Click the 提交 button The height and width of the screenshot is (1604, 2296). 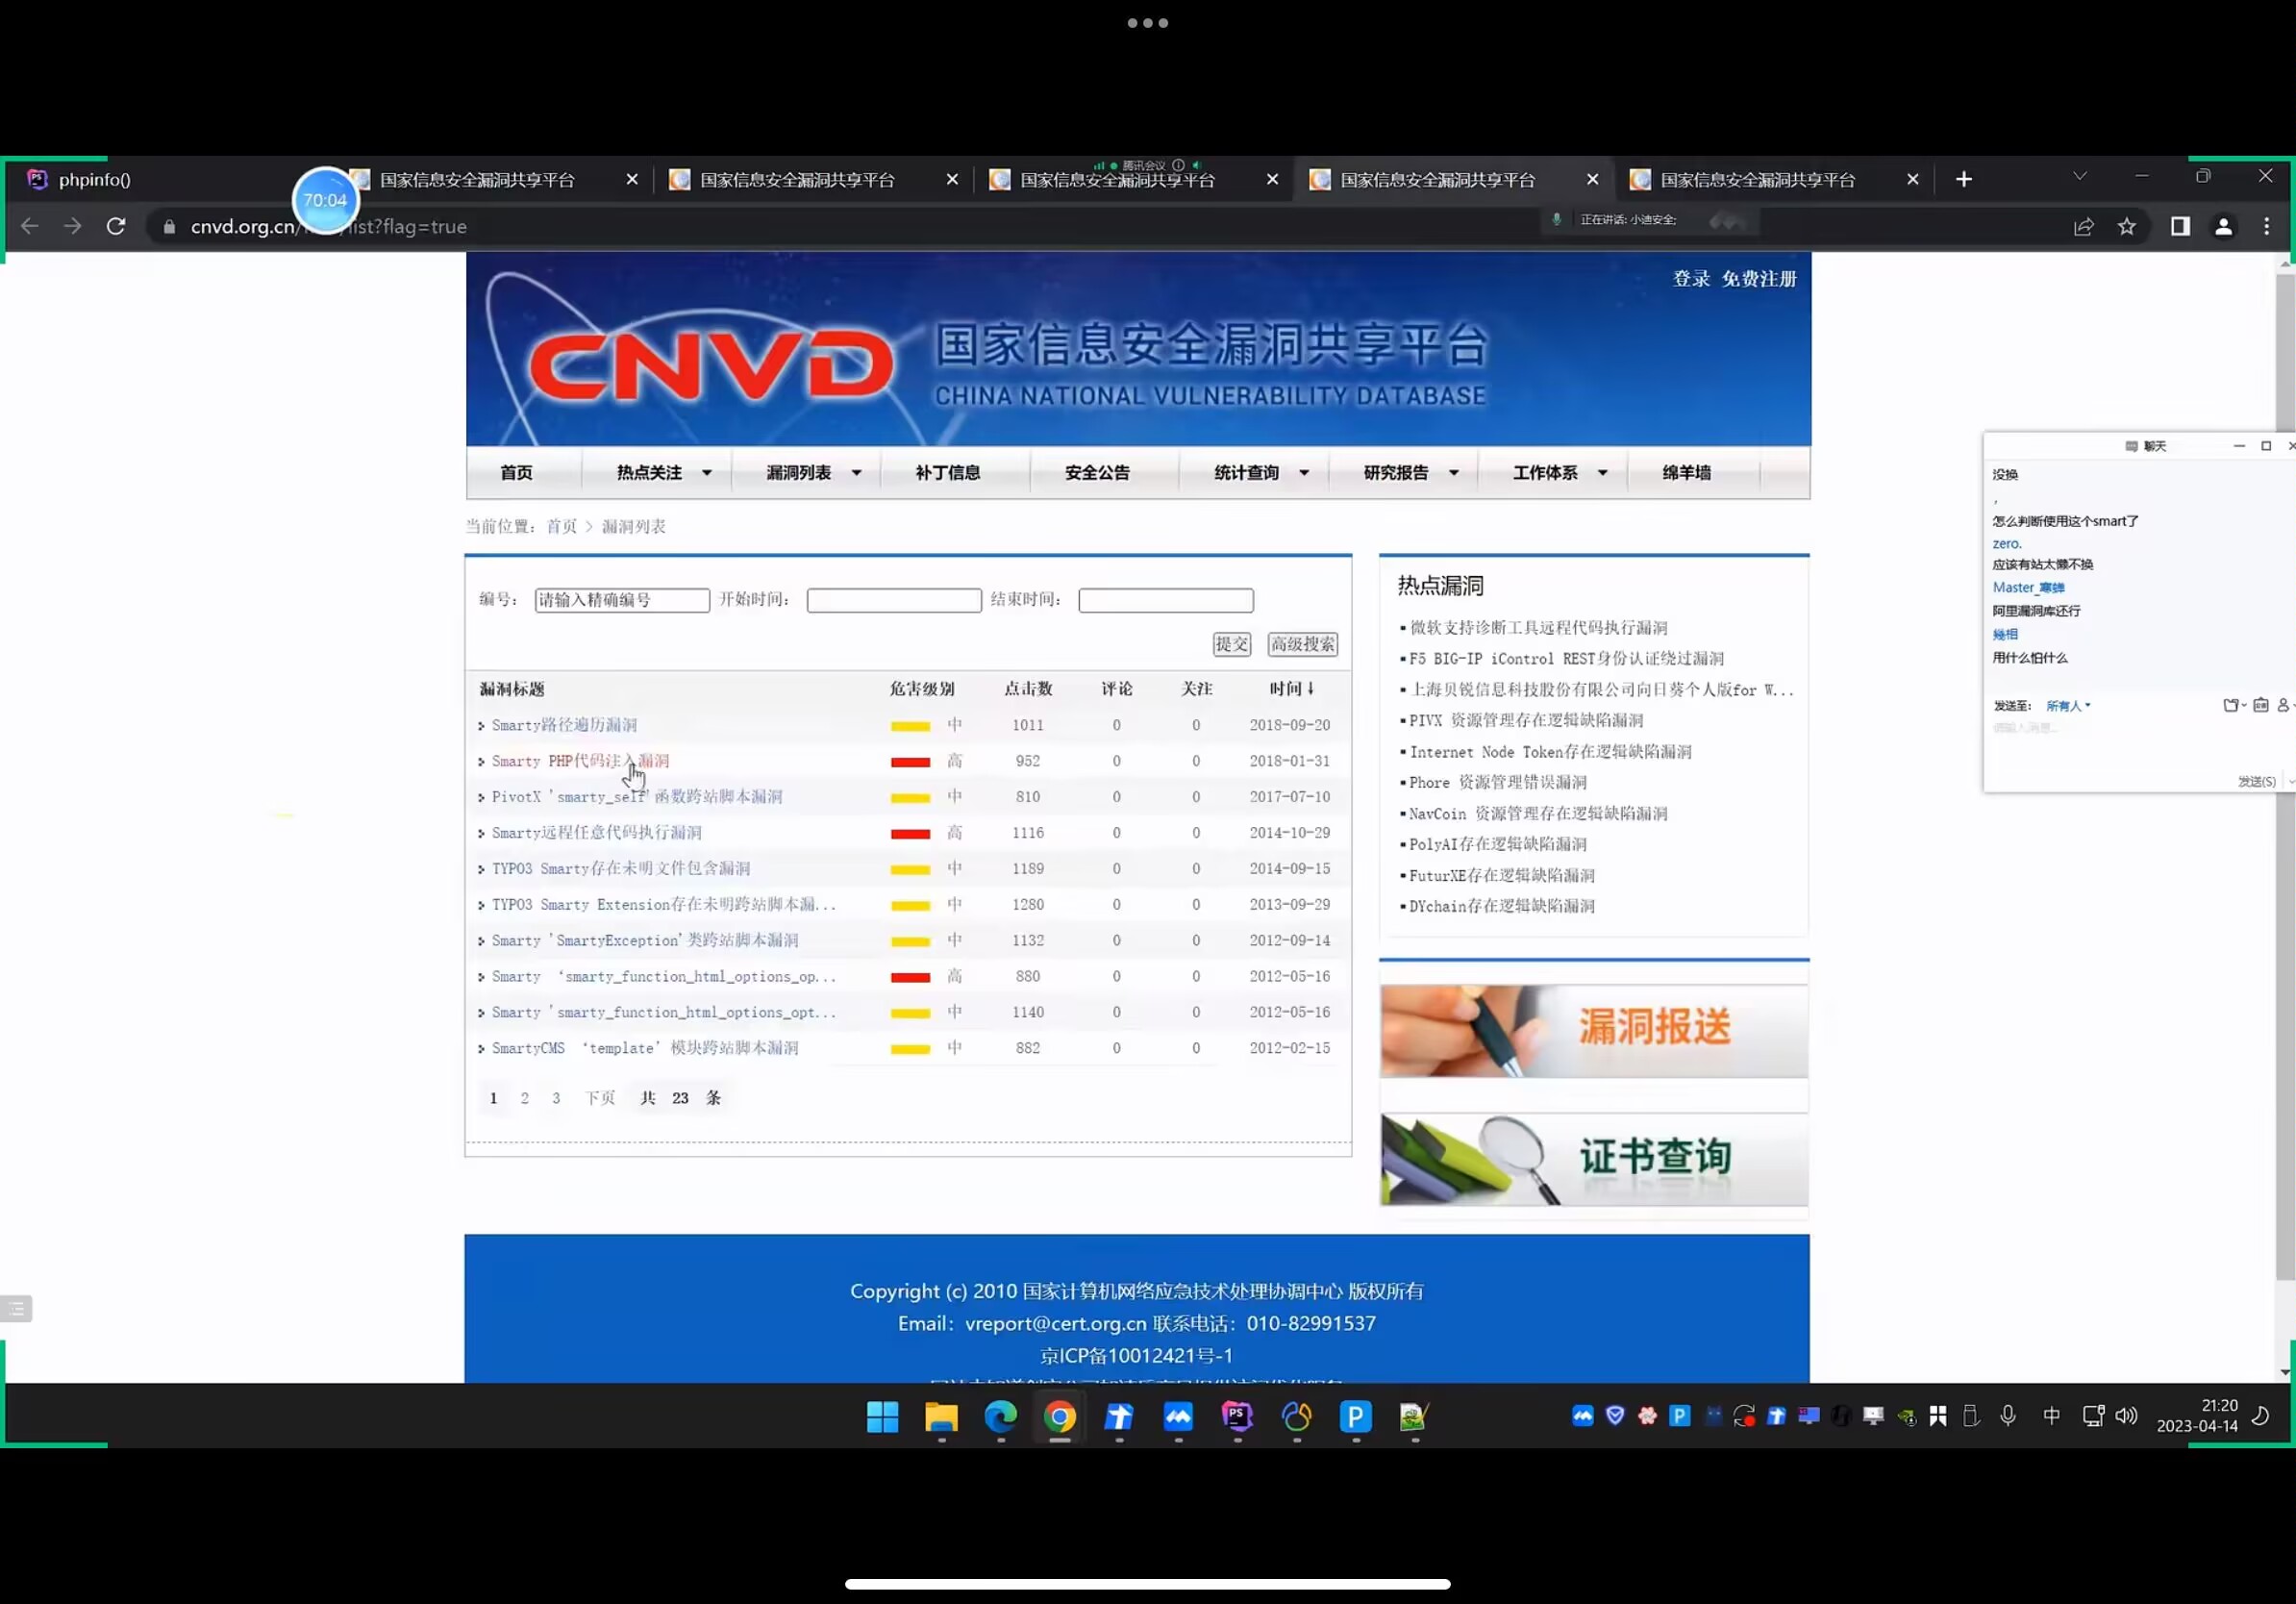pos(1232,644)
